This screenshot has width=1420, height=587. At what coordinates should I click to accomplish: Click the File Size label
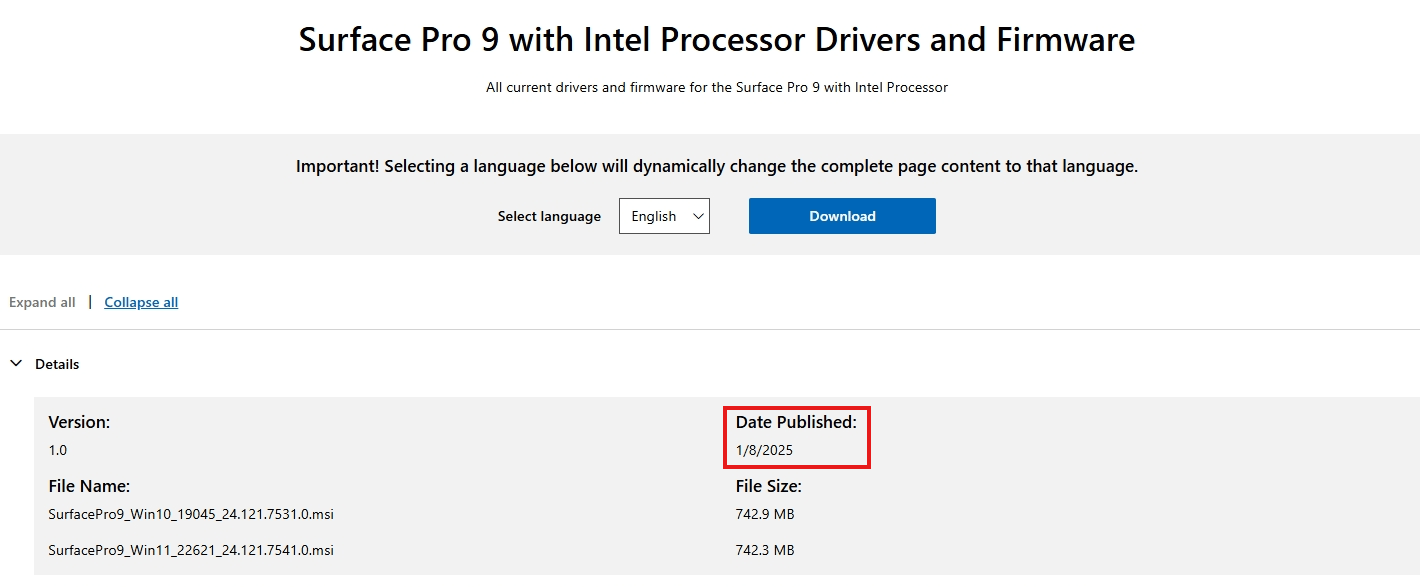[769, 486]
